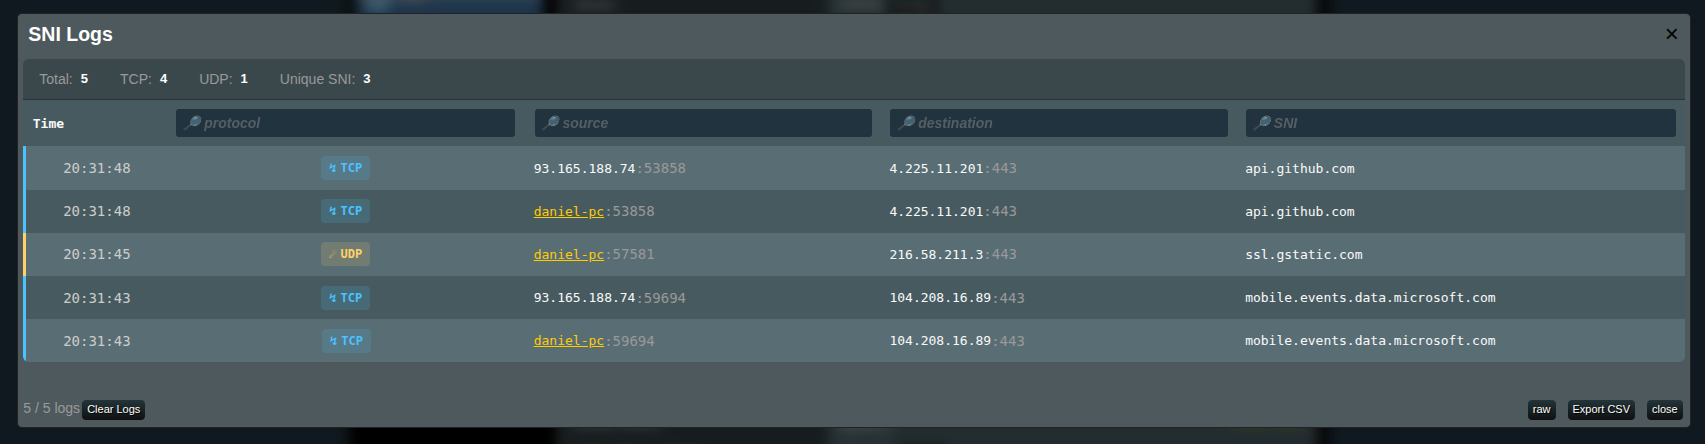
Task: Open daniel-pc link with port 57581
Action: pos(568,255)
